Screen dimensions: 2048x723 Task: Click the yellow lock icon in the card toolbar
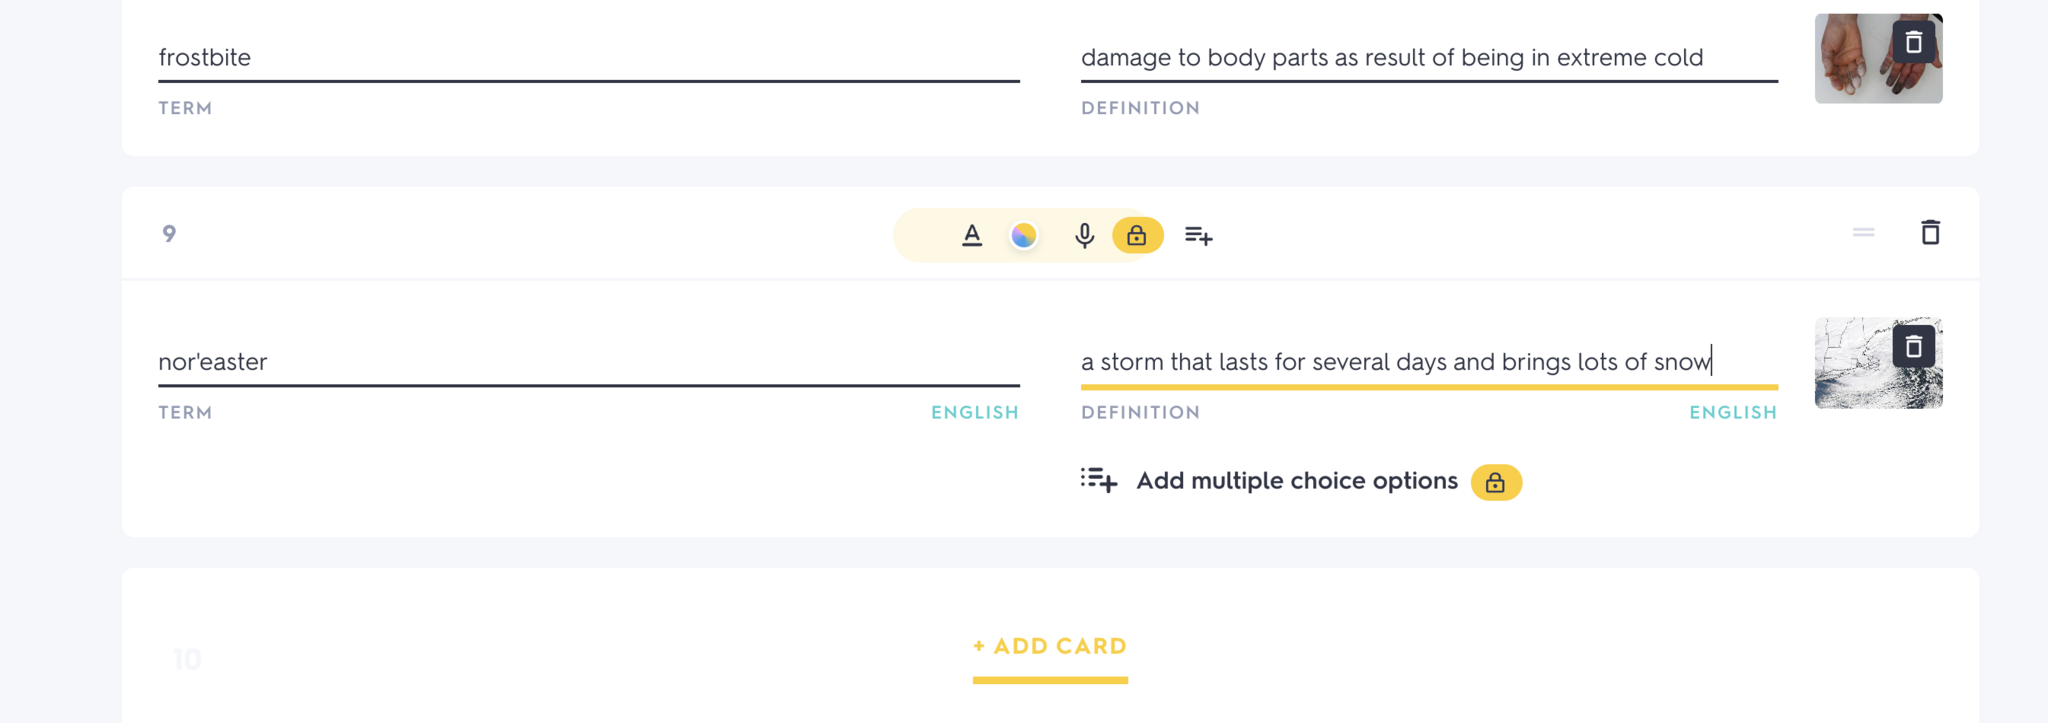pos(1137,235)
